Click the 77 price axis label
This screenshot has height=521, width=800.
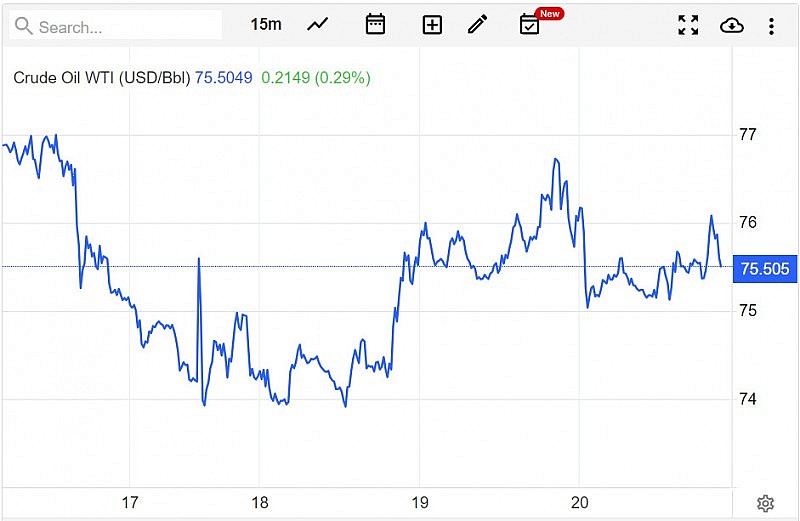[x=747, y=134]
